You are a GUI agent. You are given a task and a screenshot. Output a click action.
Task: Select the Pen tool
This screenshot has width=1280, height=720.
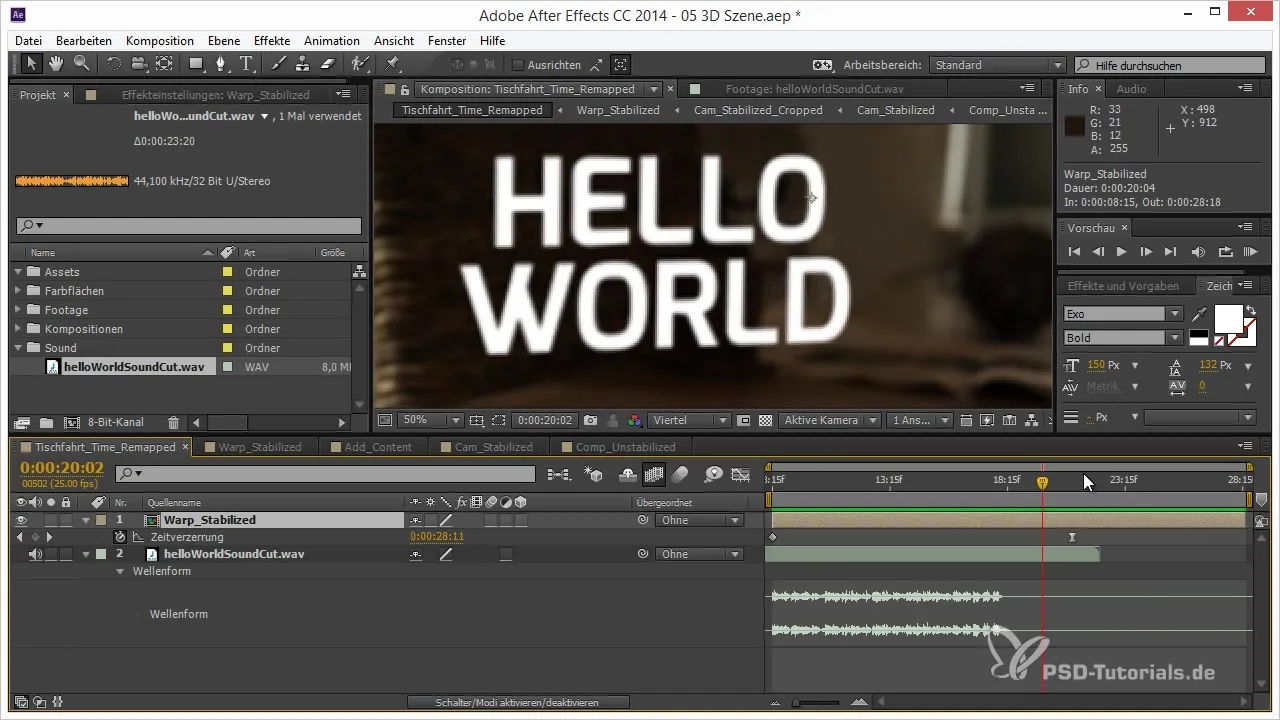click(223, 64)
